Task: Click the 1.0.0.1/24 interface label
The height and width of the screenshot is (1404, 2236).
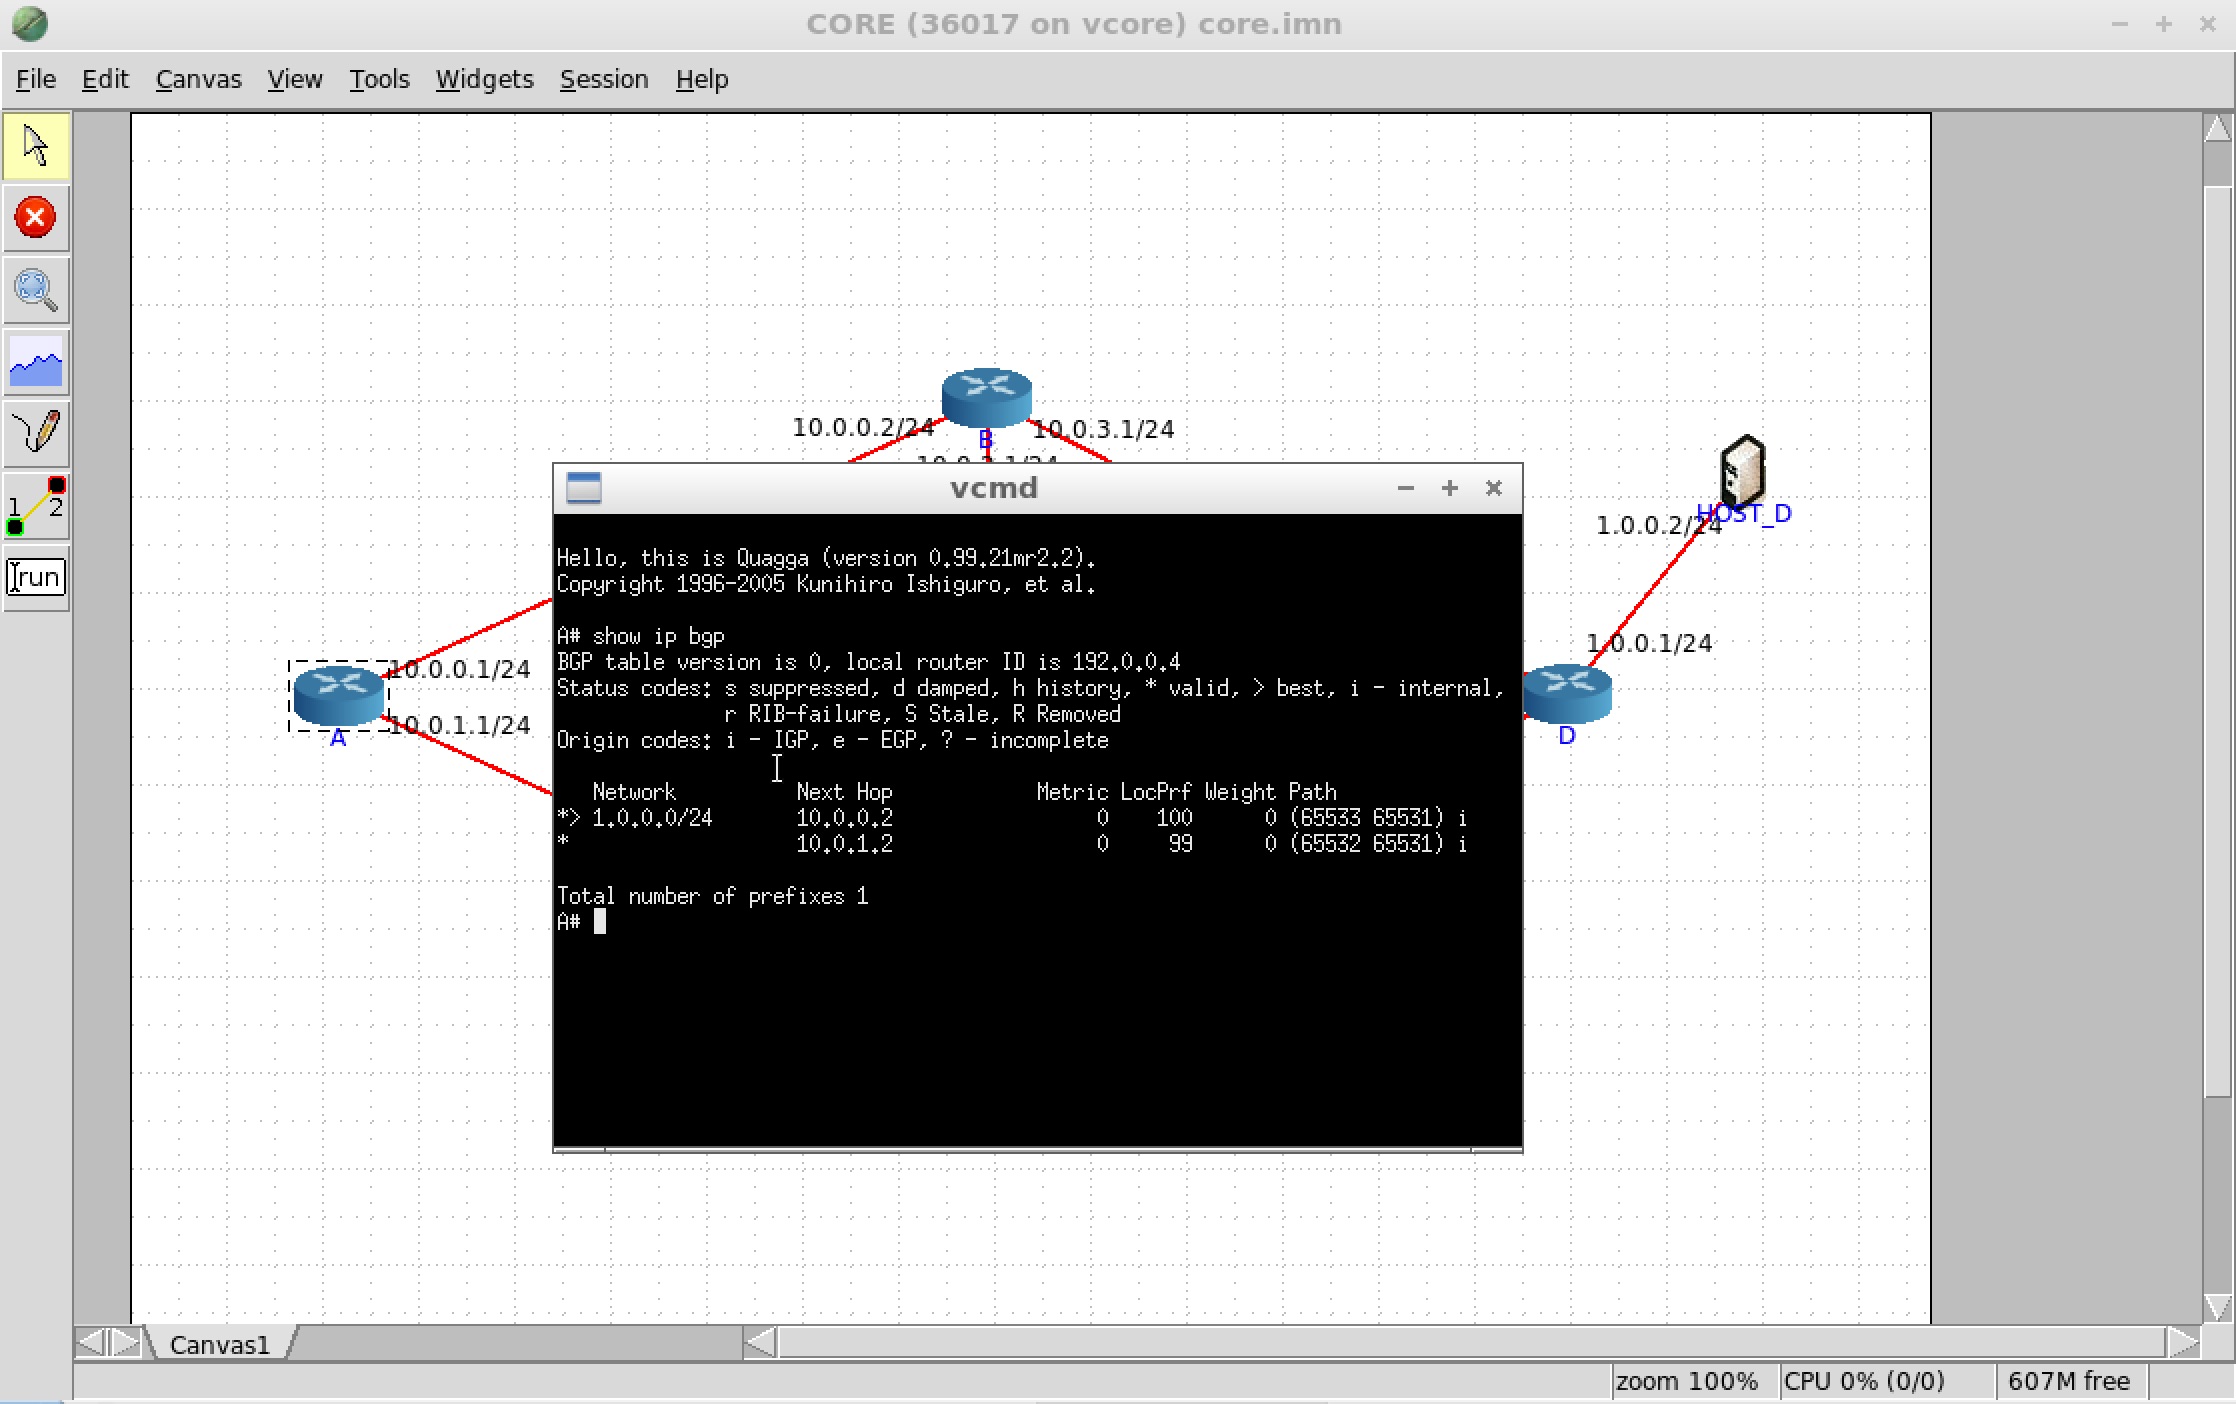Action: point(1650,643)
